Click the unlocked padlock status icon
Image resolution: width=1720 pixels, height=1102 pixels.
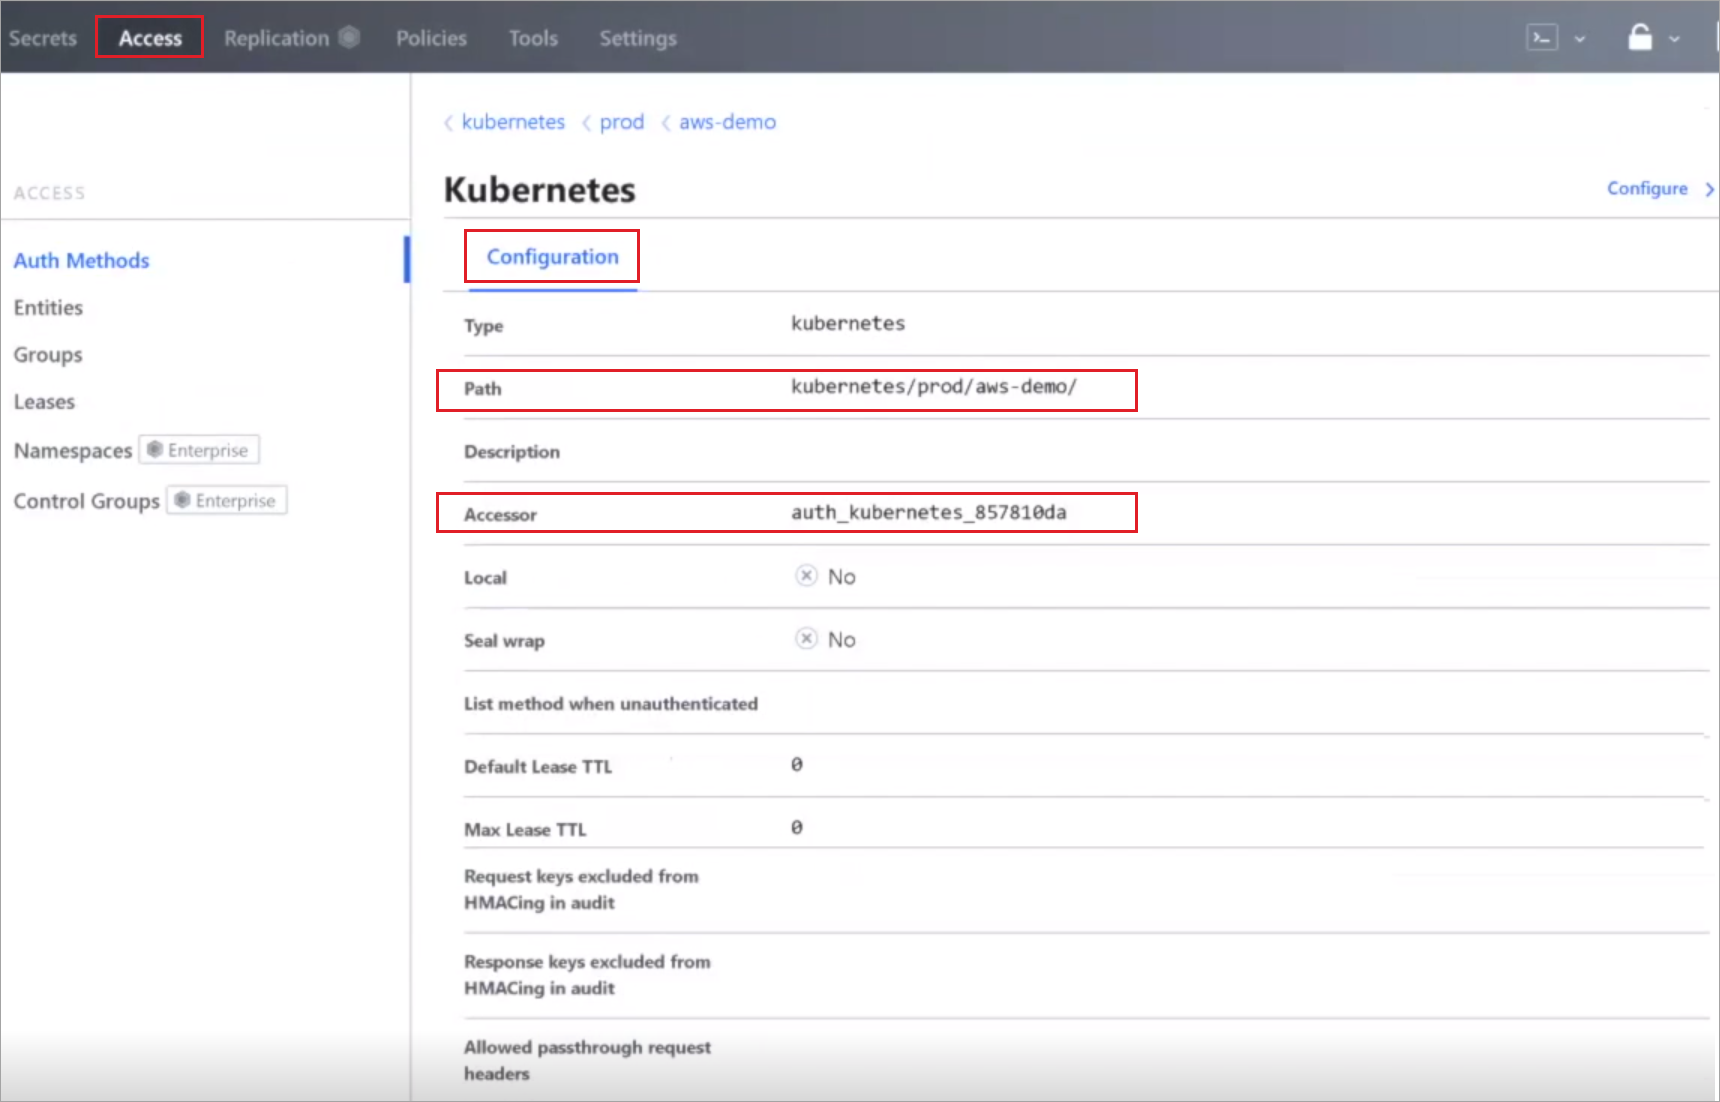1640,37
